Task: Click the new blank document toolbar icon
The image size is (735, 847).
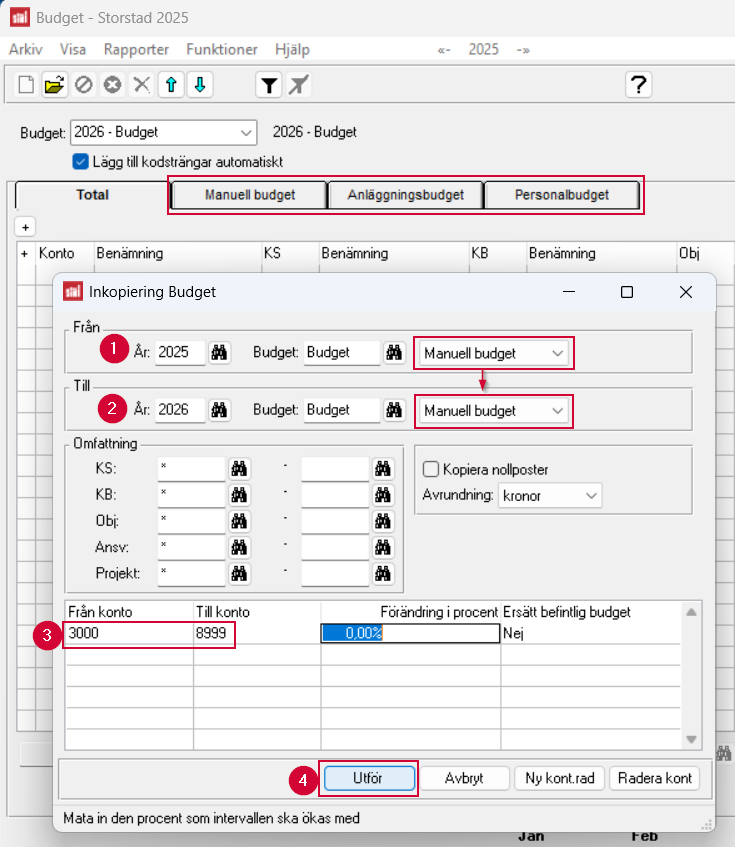Action: coord(26,85)
